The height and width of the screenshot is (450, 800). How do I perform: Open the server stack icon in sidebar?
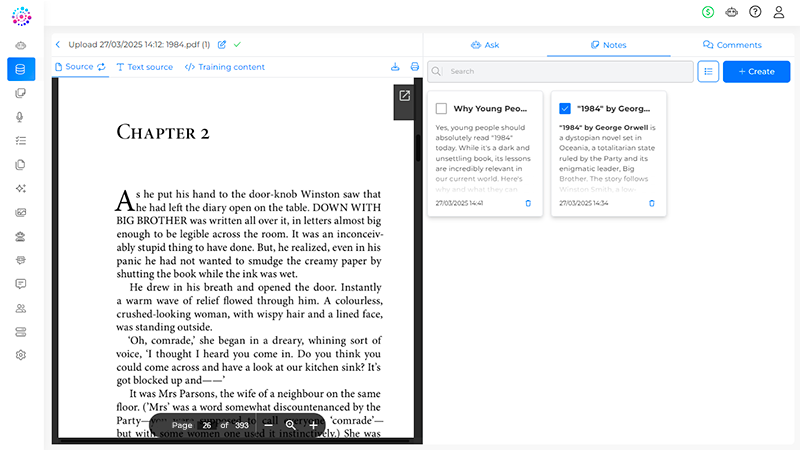click(21, 332)
